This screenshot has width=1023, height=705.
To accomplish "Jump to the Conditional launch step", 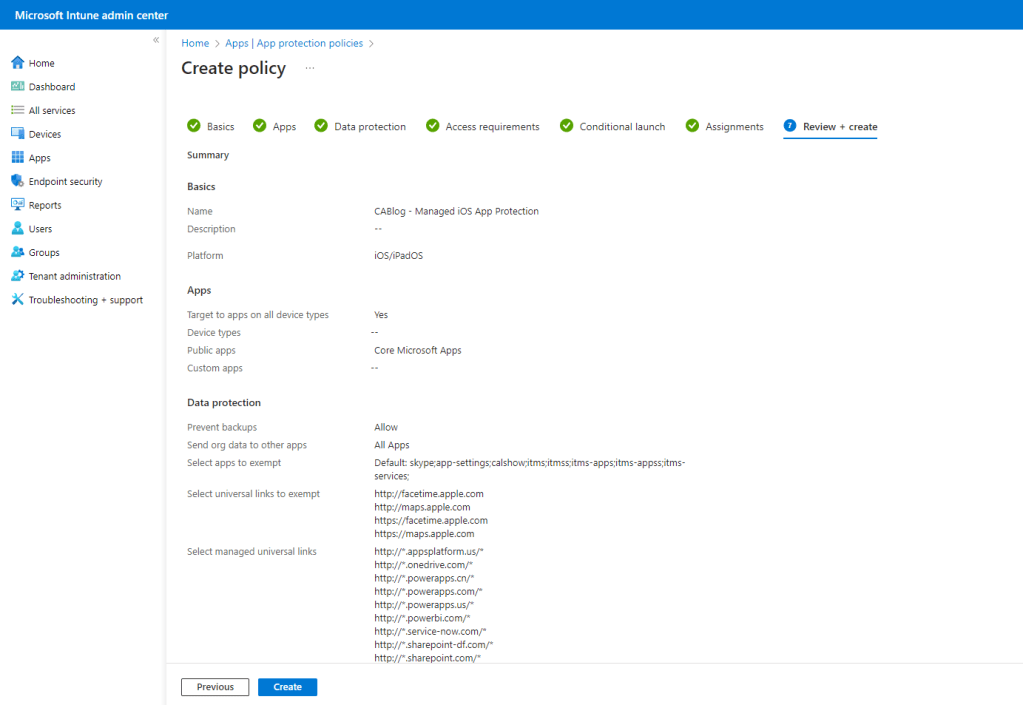I will click(x=622, y=127).
